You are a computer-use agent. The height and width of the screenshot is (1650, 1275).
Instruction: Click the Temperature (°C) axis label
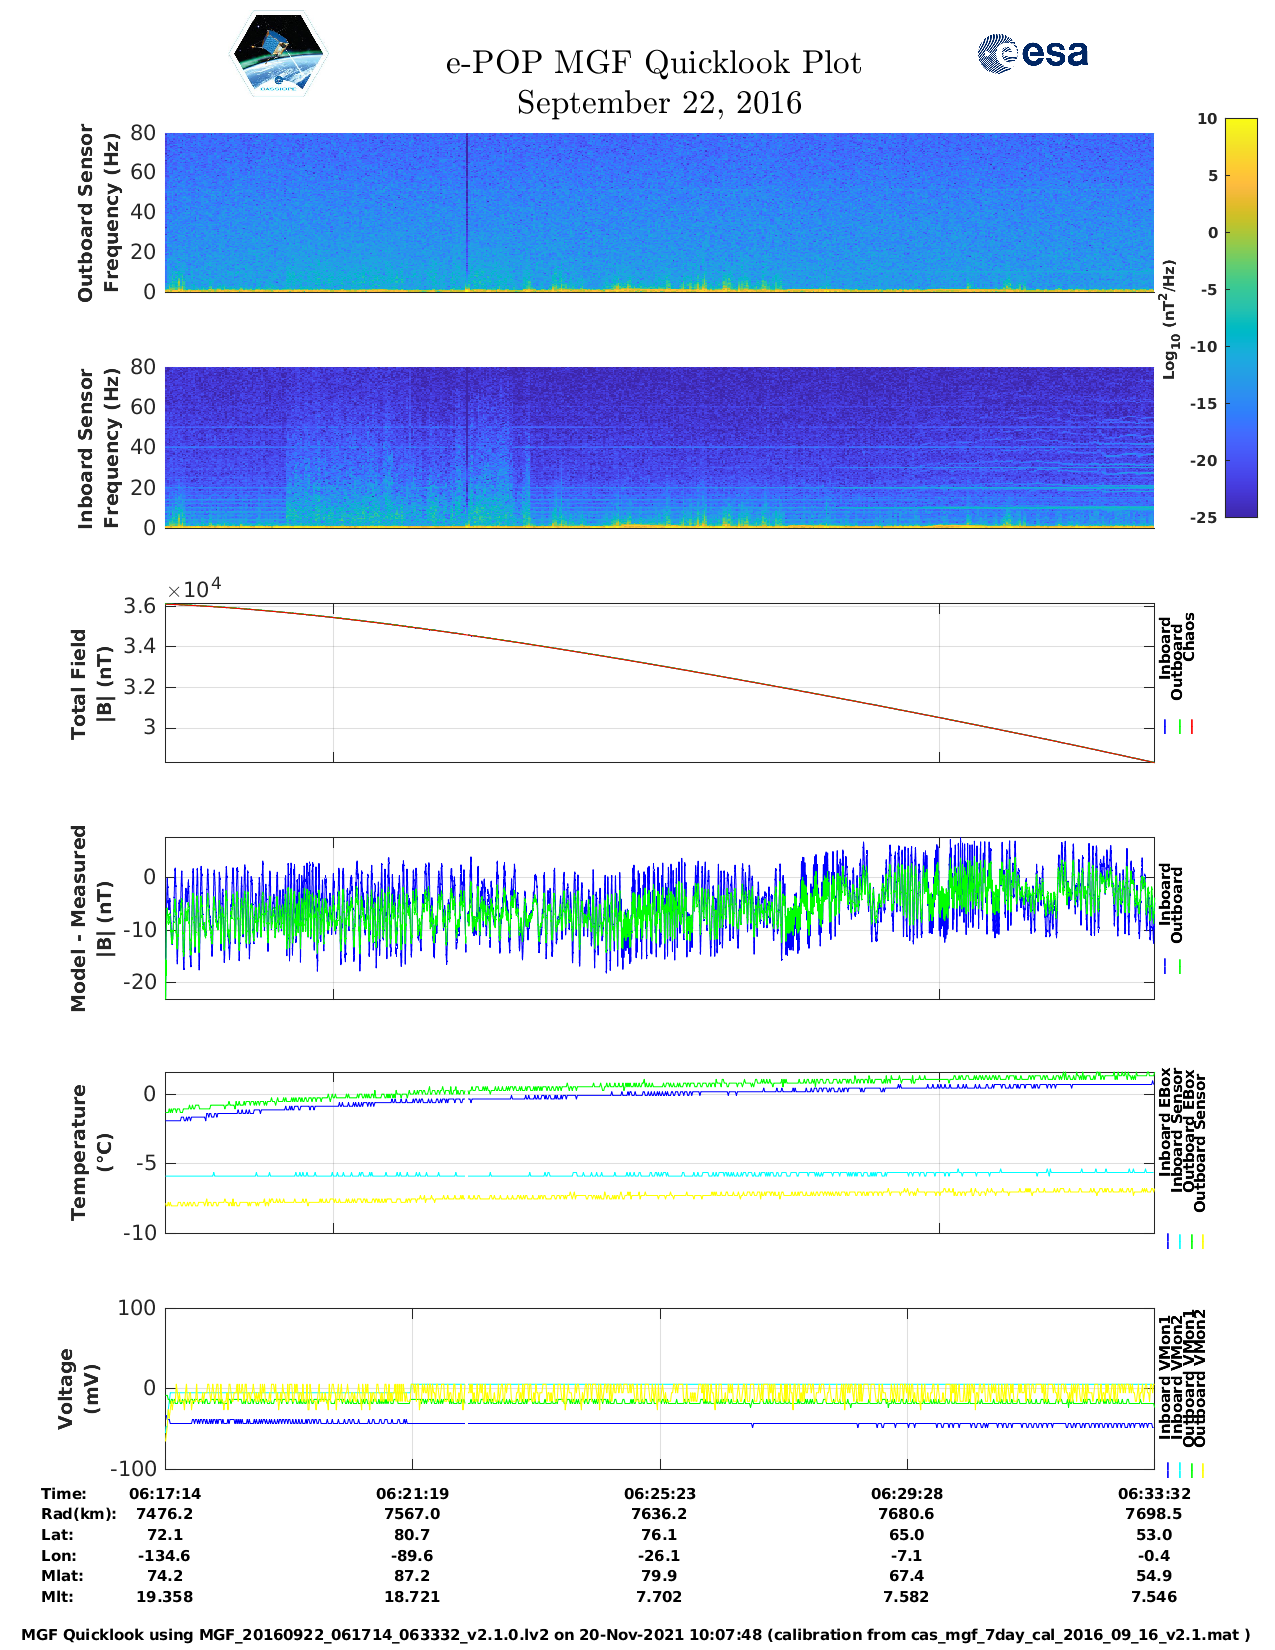click(91, 1152)
